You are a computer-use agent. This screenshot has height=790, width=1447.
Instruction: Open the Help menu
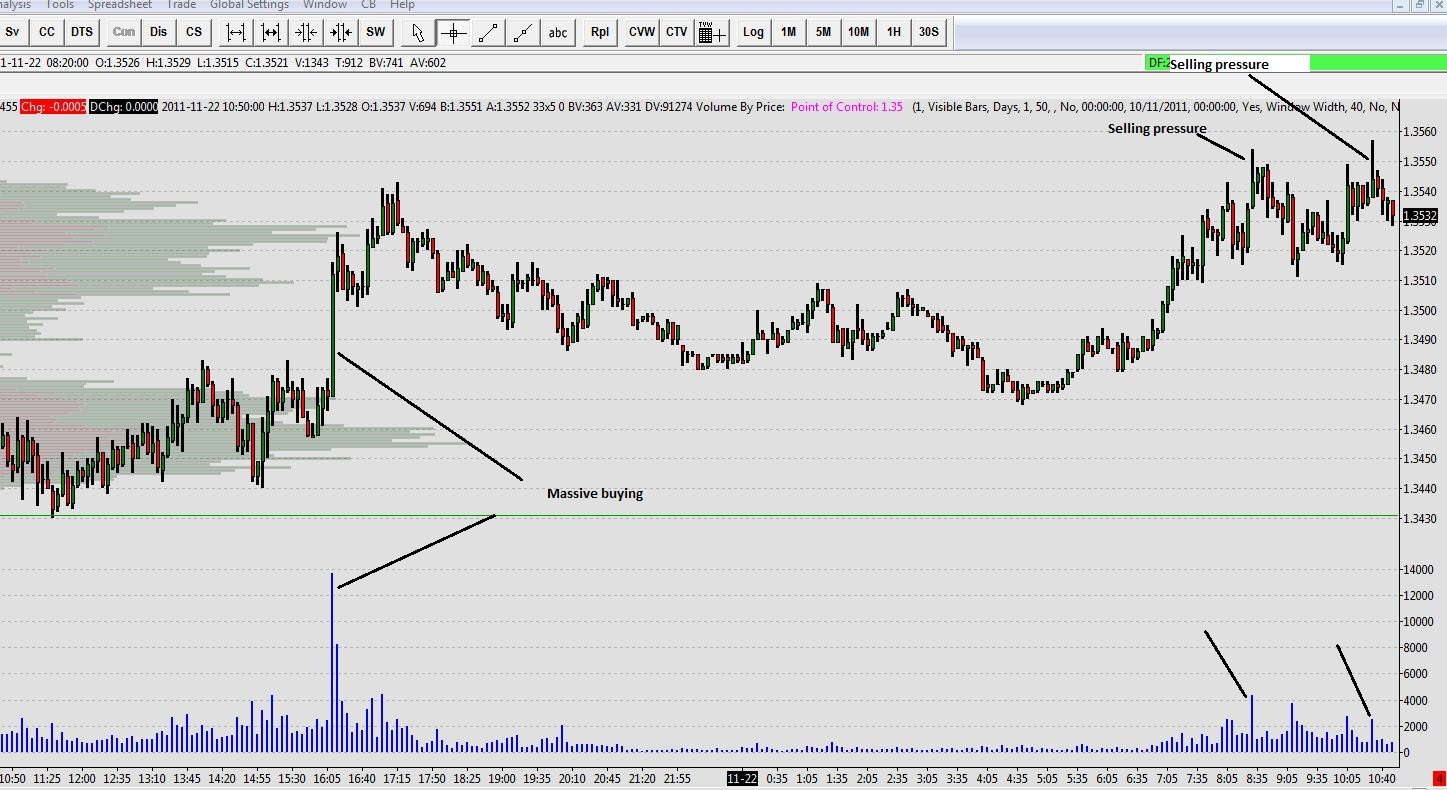[402, 5]
